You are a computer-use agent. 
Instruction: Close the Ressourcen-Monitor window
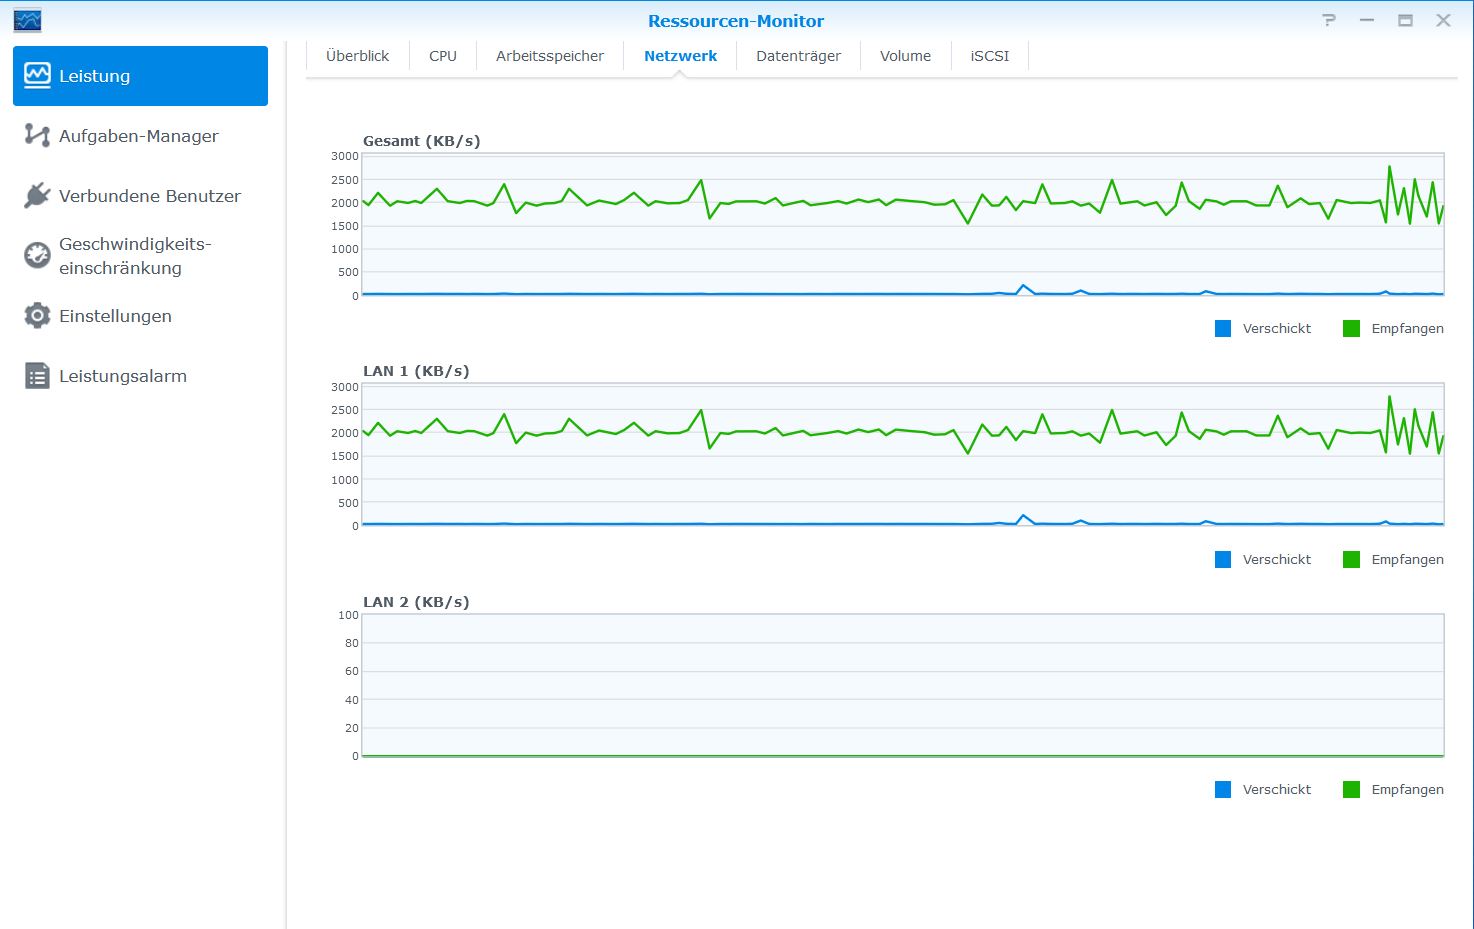coord(1443,20)
